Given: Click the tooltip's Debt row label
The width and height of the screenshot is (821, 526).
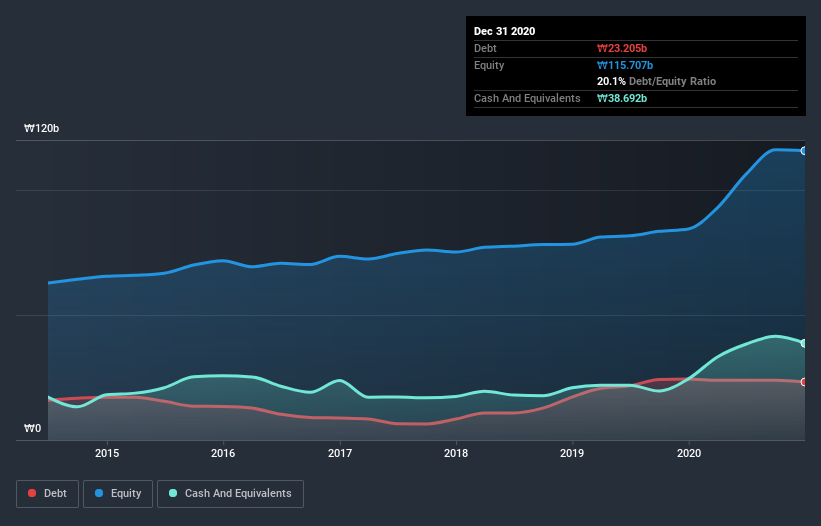Looking at the screenshot, I should [x=485, y=48].
